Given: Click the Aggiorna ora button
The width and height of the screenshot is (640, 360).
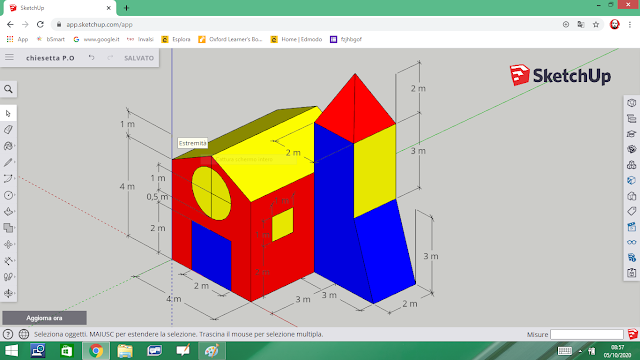Looking at the screenshot, I should [44, 318].
